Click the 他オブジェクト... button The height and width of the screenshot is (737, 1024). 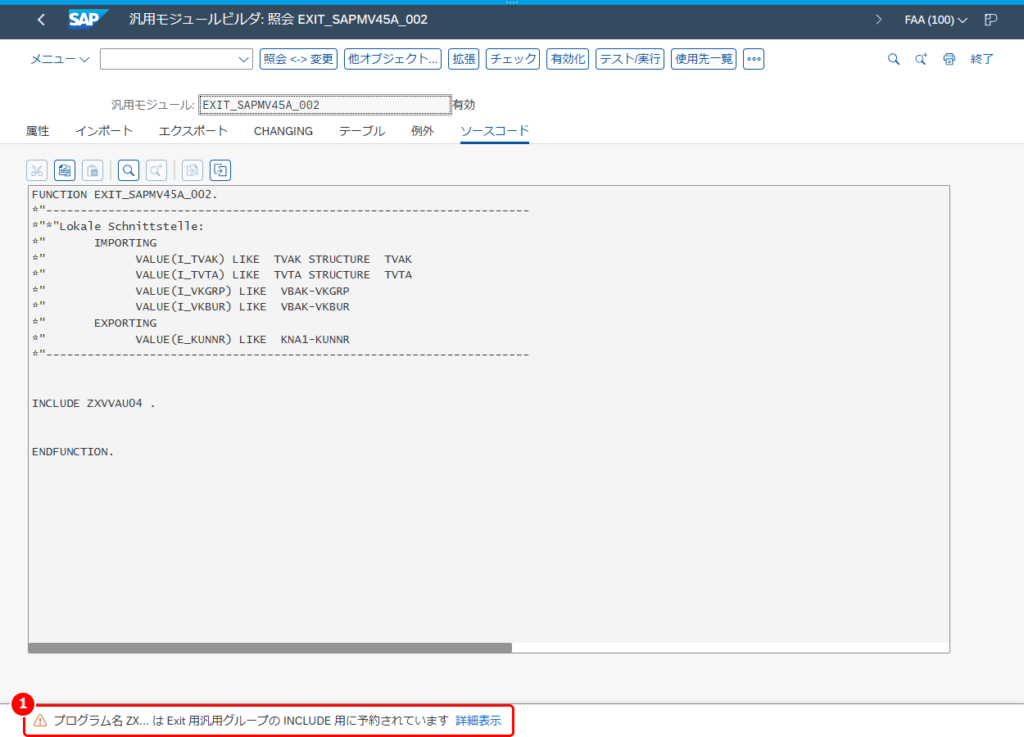[x=392, y=59]
